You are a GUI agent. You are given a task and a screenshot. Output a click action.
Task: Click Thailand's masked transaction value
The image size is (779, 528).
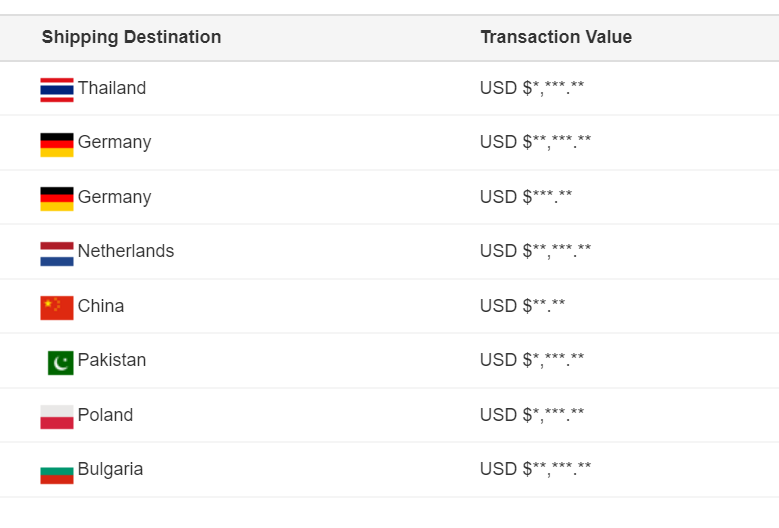tap(532, 88)
